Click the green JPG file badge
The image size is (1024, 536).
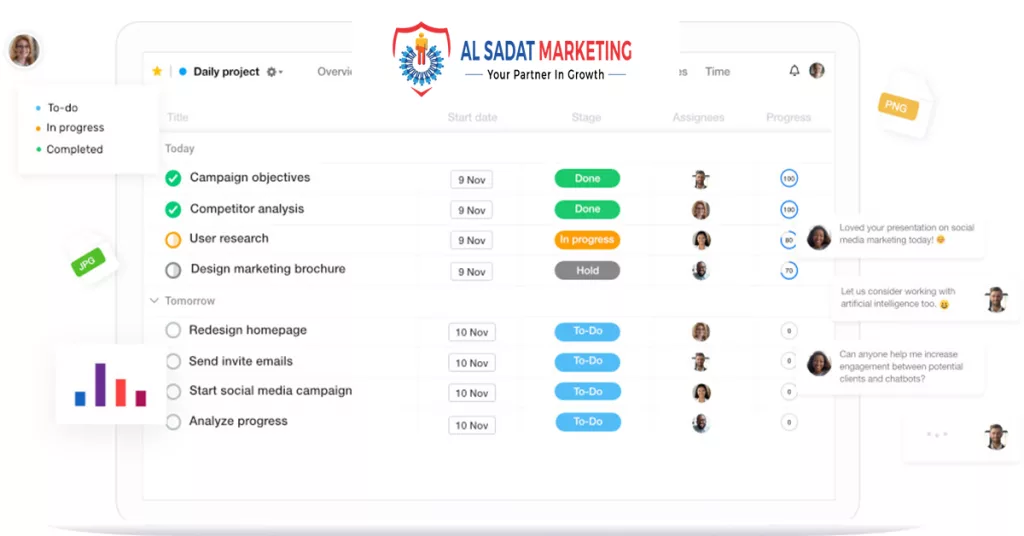(x=88, y=262)
